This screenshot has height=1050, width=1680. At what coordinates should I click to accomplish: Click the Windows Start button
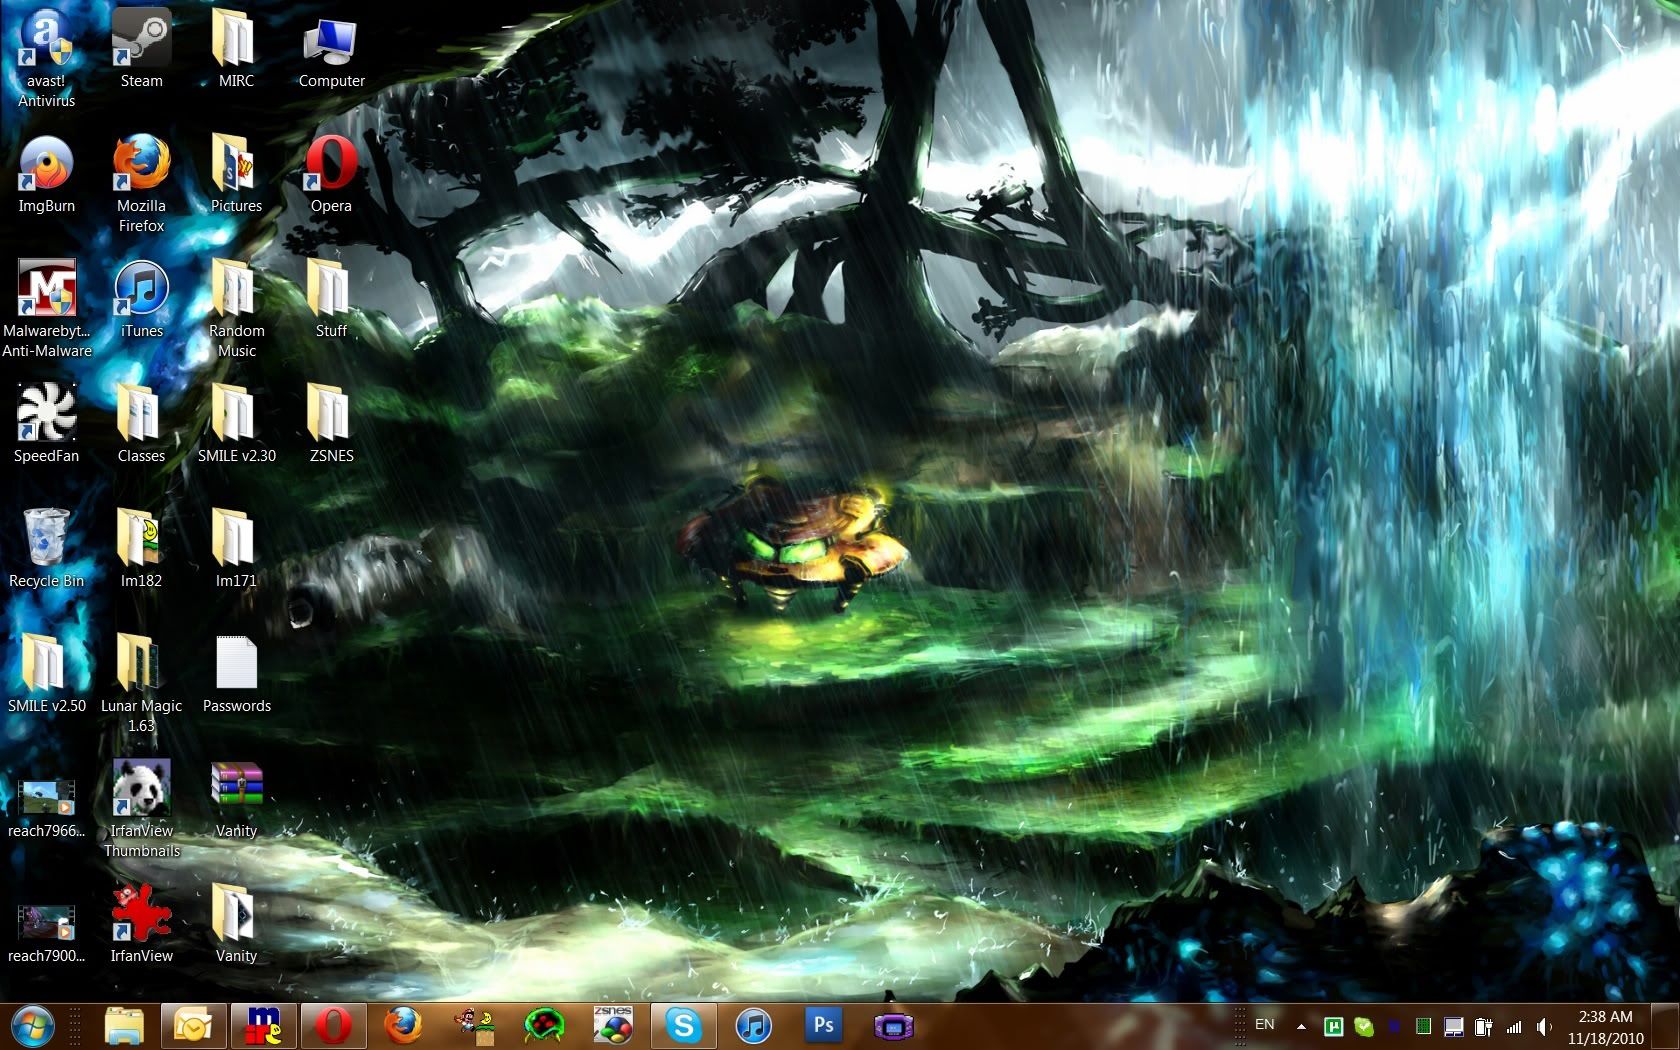coord(31,1026)
